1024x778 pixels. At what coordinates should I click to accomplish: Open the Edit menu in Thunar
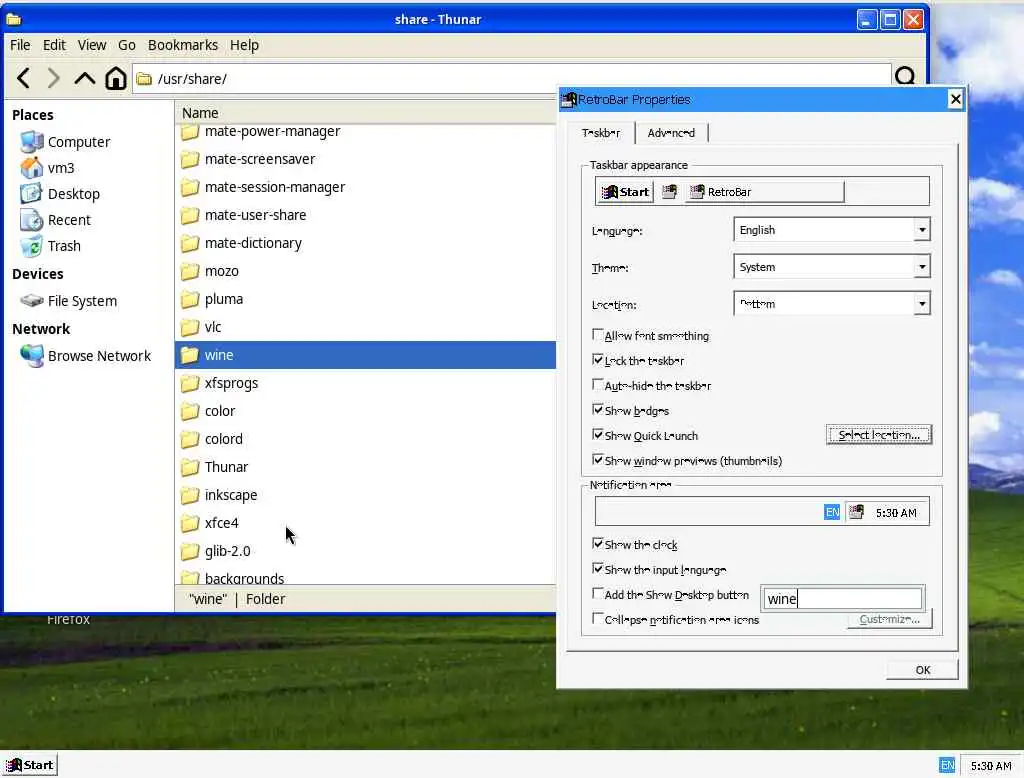coord(54,45)
